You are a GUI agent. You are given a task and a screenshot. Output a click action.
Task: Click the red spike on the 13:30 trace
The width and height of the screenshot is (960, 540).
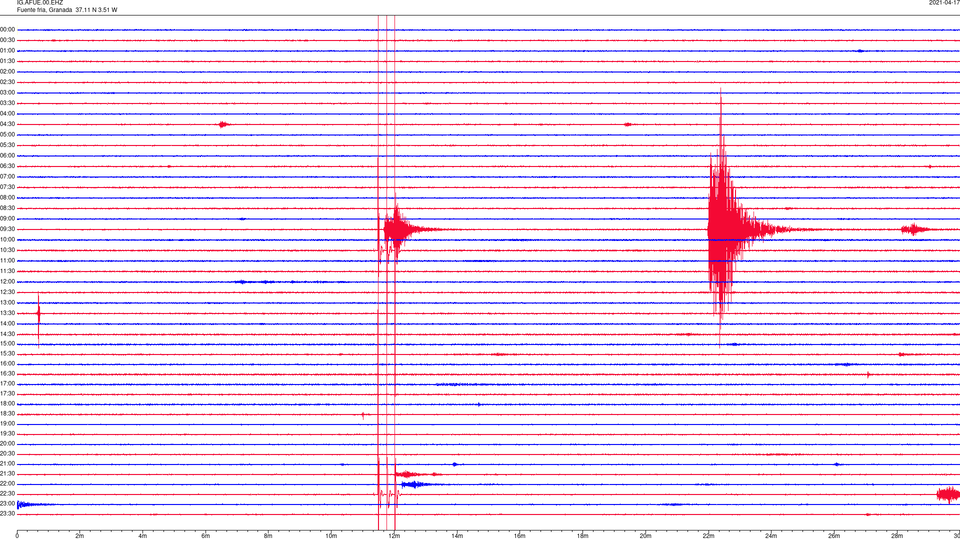pos(39,313)
